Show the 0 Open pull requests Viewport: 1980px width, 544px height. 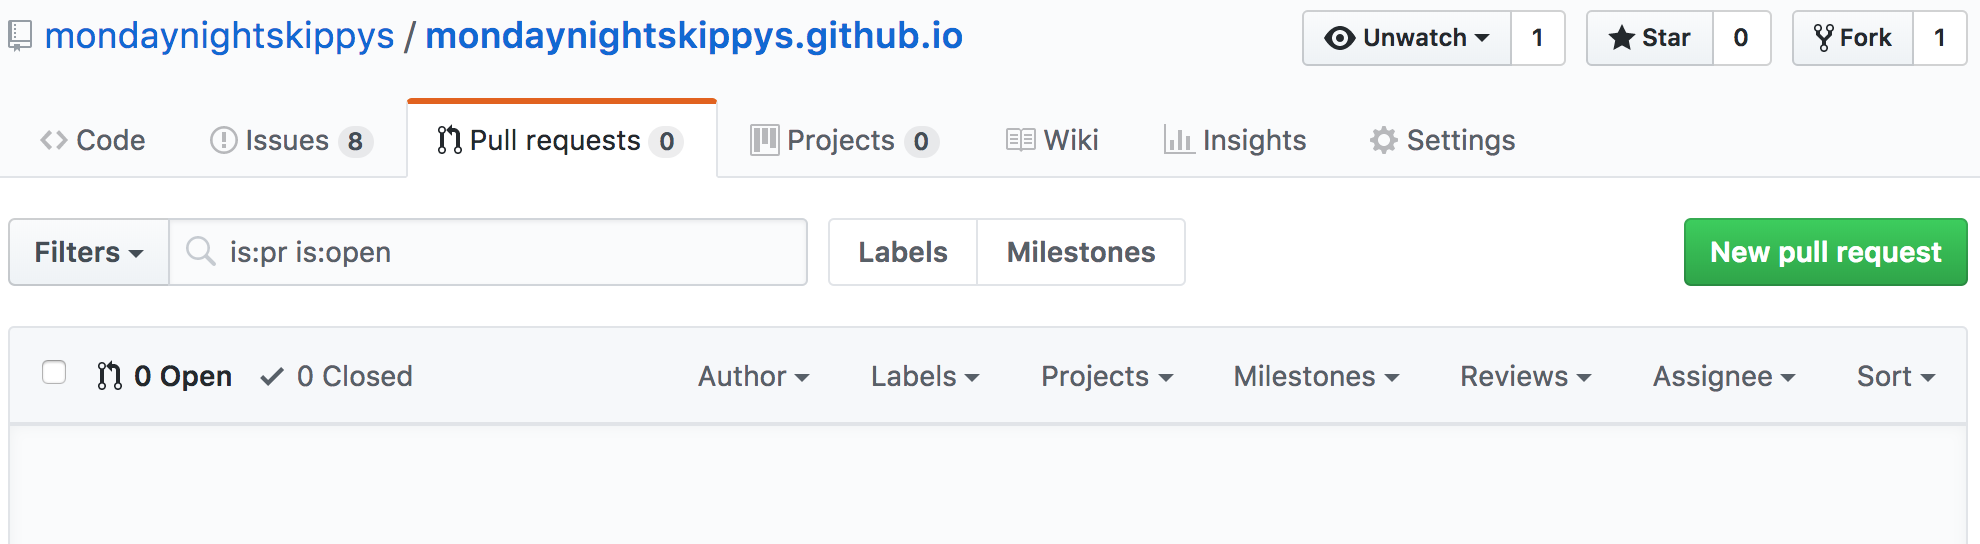coord(165,376)
